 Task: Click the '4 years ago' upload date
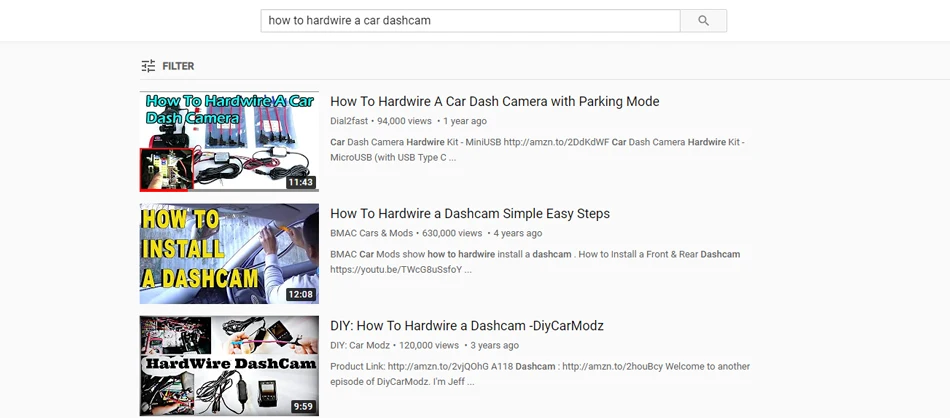[x=517, y=233]
